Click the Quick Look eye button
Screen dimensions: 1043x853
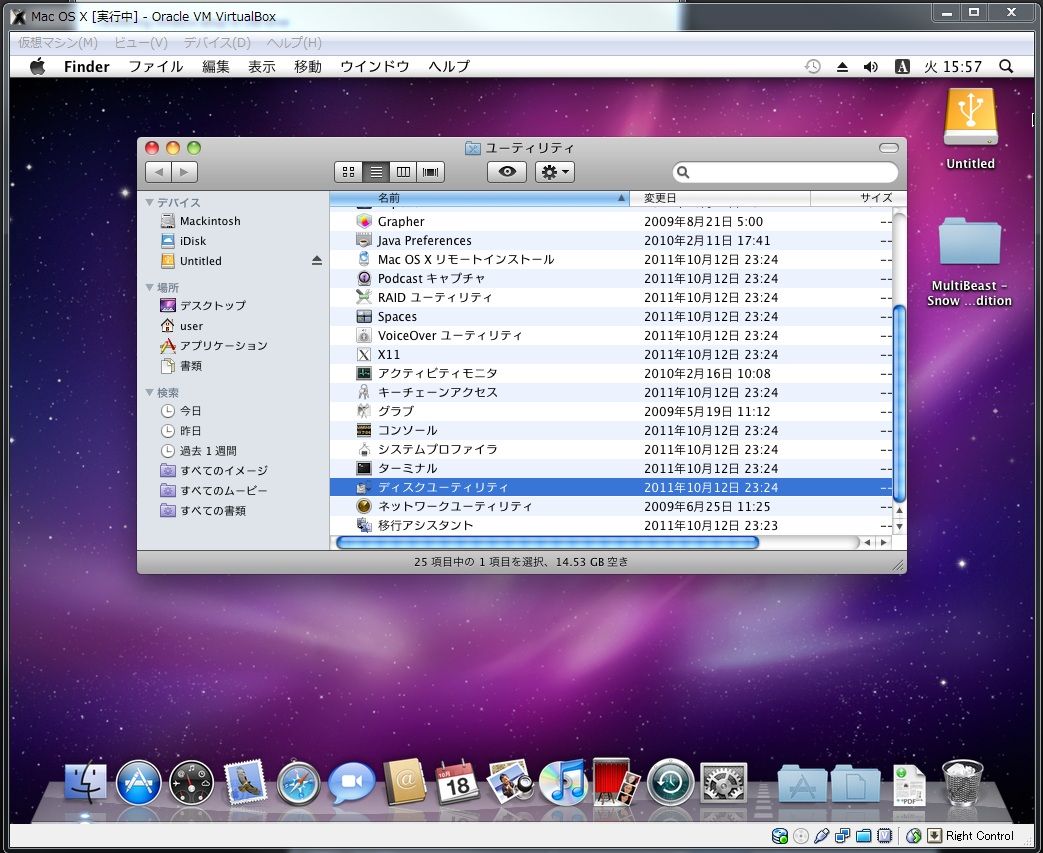pos(507,172)
